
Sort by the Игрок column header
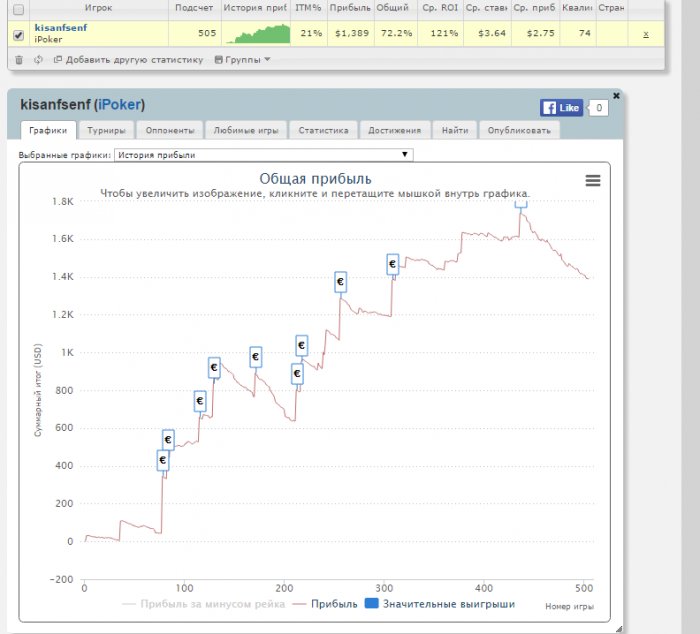(x=98, y=8)
